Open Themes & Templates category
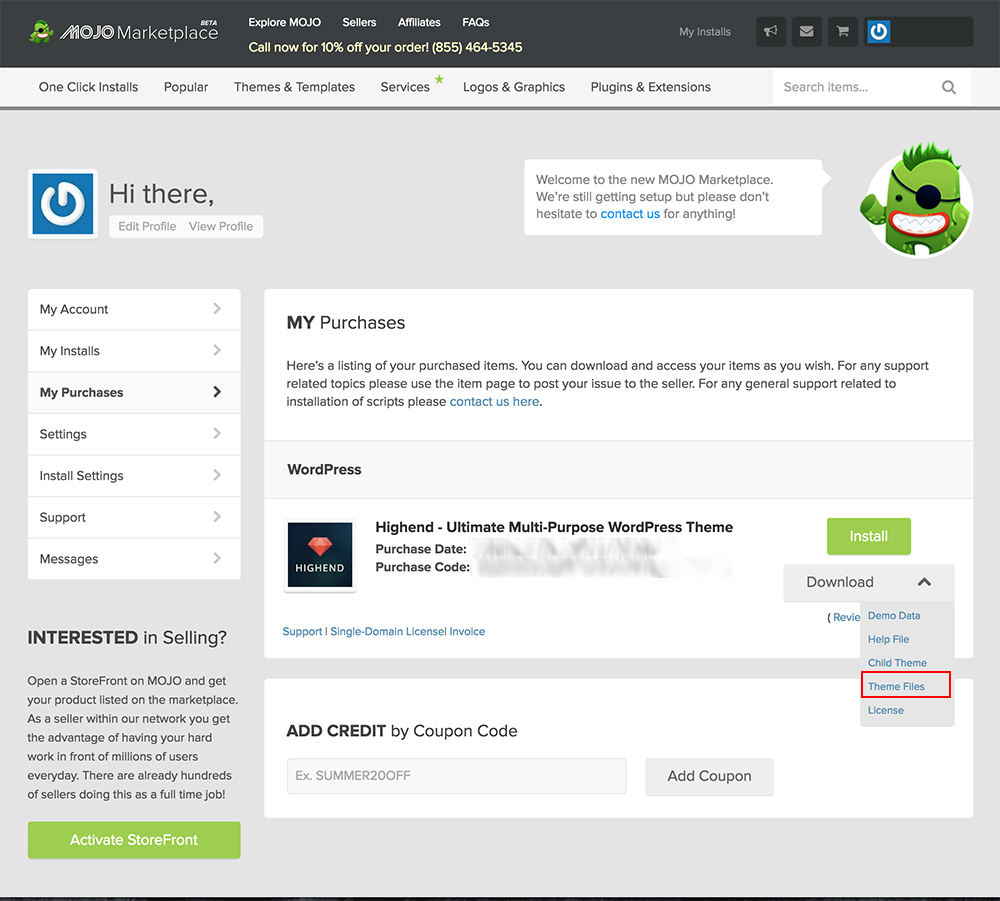1000x901 pixels. point(295,87)
